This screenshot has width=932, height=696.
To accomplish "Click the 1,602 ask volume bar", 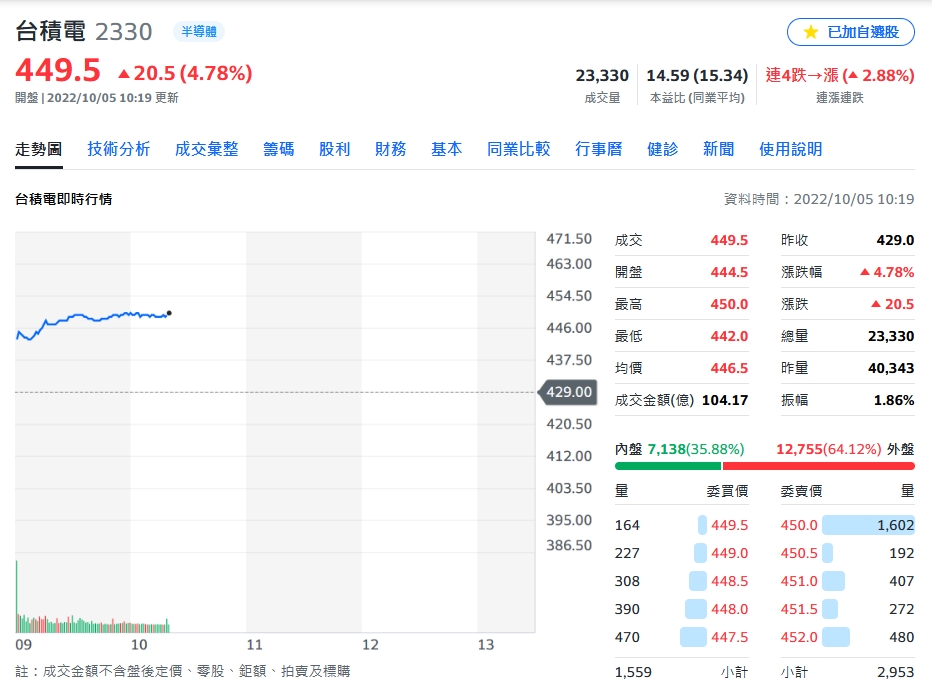I will pos(868,525).
